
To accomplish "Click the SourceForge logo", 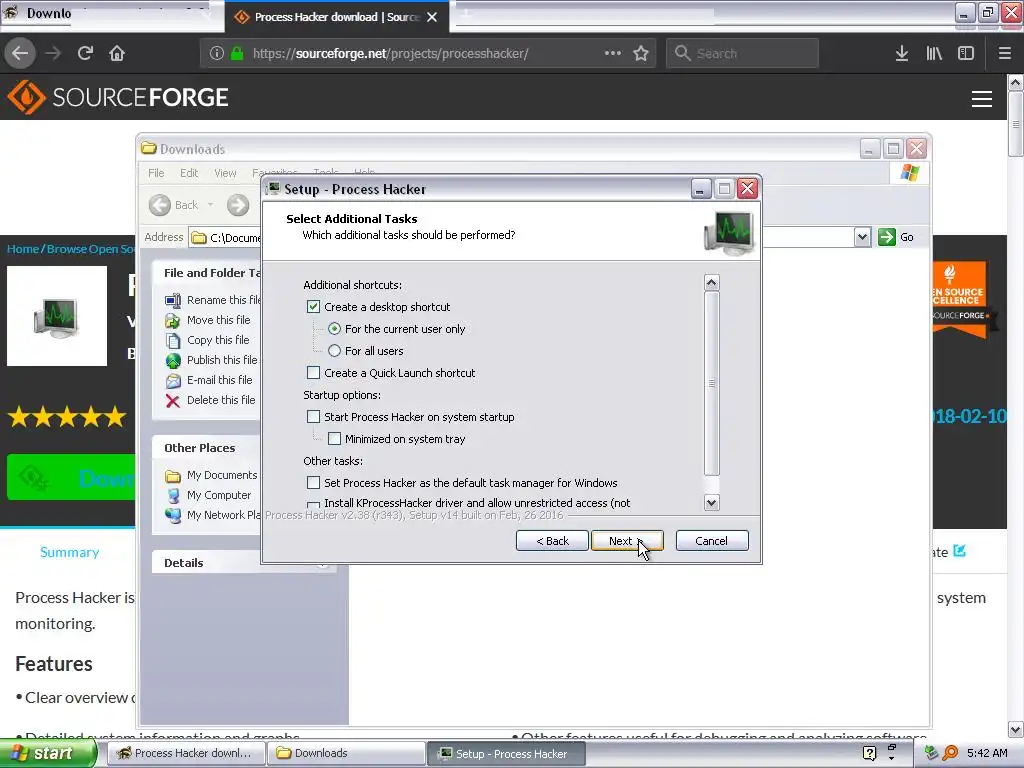I will 118,97.
